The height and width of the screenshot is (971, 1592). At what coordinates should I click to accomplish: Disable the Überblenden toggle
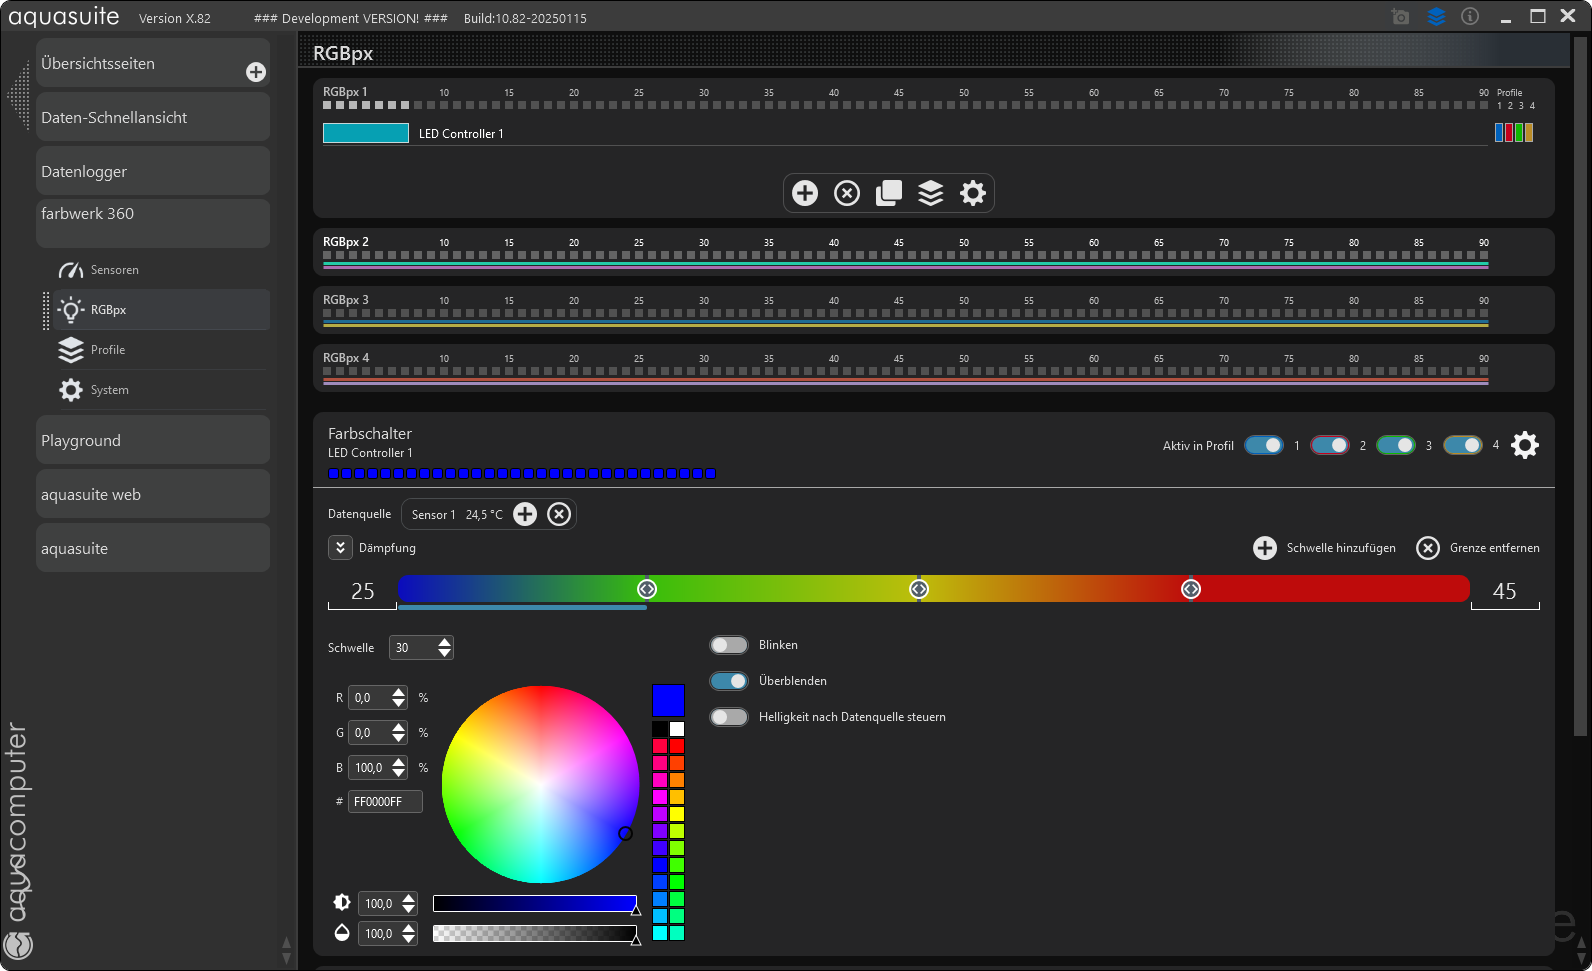click(729, 681)
